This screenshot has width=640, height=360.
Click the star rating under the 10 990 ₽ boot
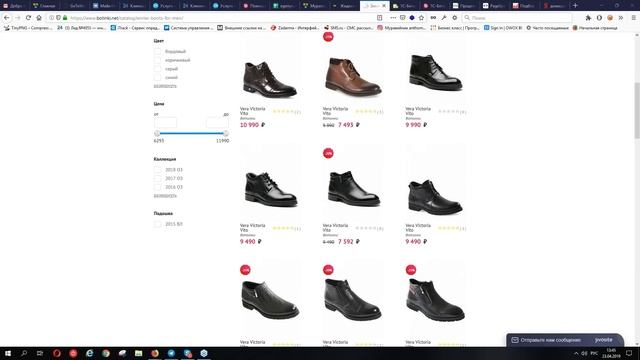283,111
